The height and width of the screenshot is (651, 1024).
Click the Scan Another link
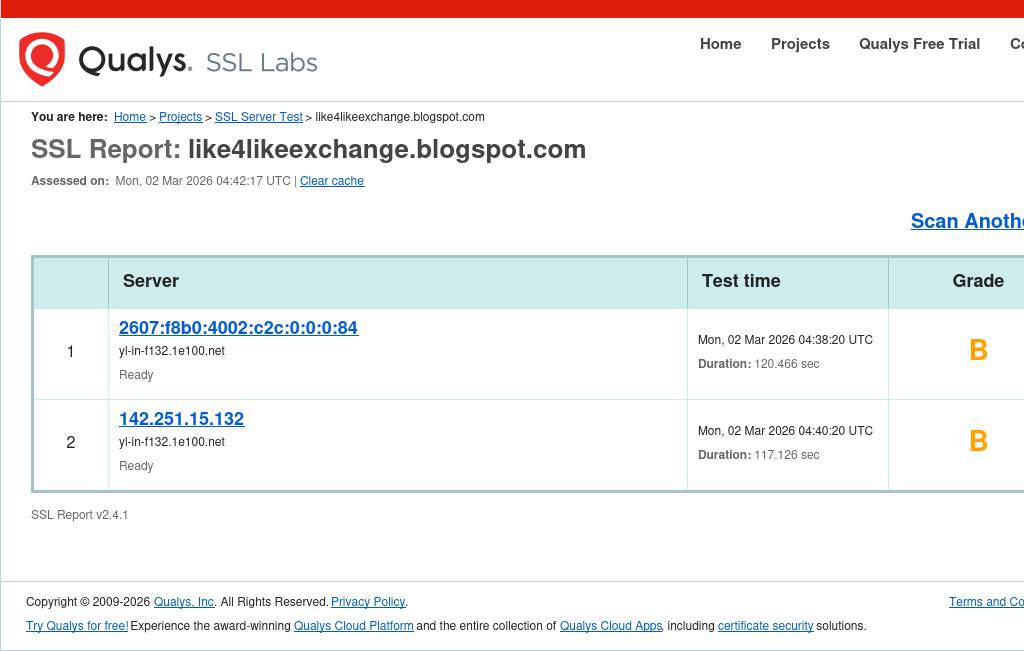click(x=966, y=221)
